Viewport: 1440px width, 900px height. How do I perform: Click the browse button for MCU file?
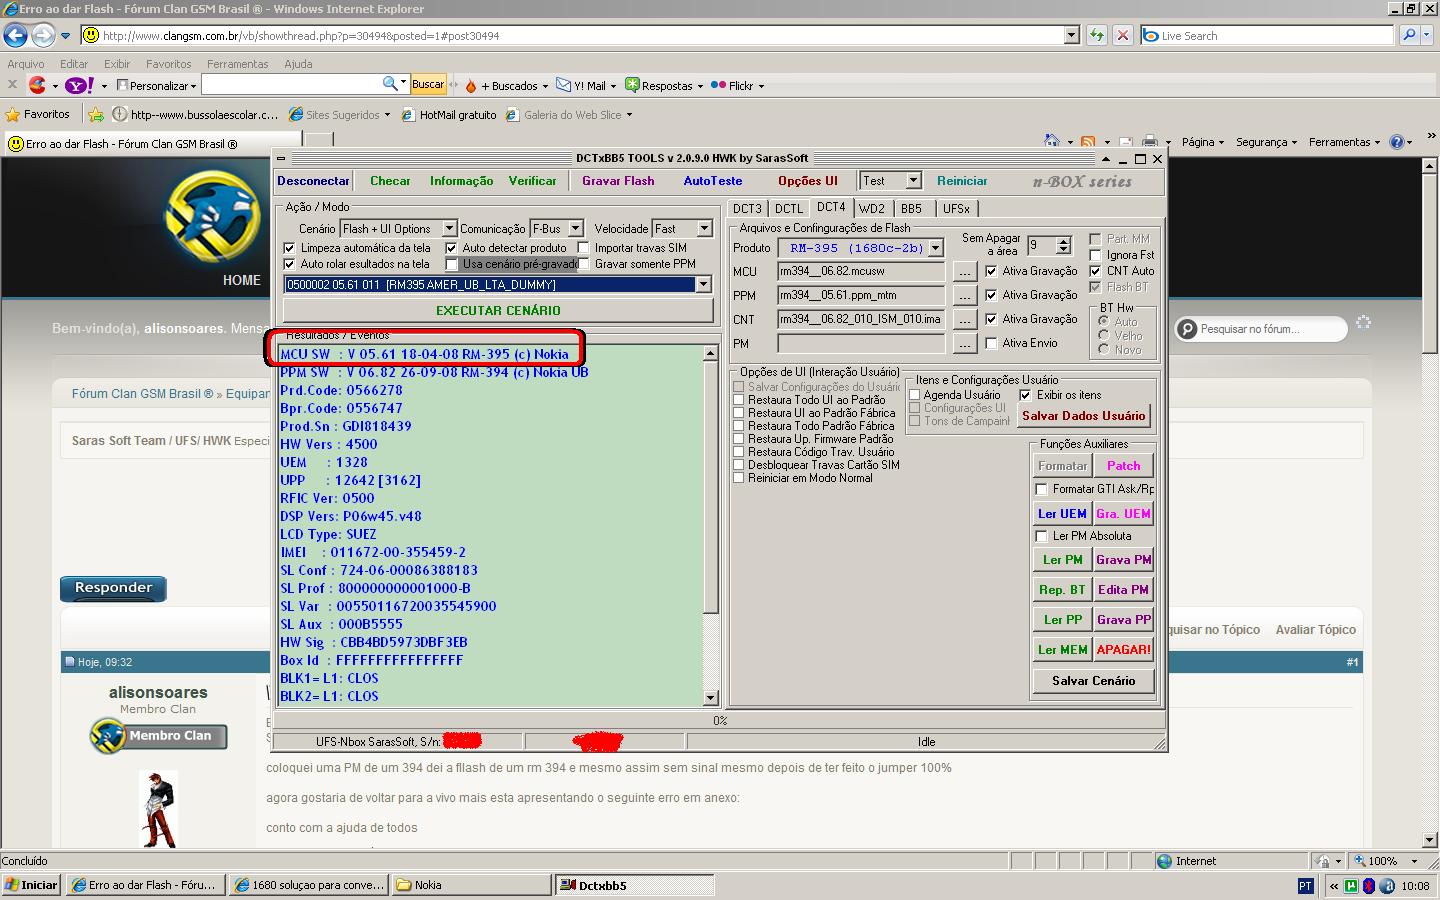click(x=964, y=271)
